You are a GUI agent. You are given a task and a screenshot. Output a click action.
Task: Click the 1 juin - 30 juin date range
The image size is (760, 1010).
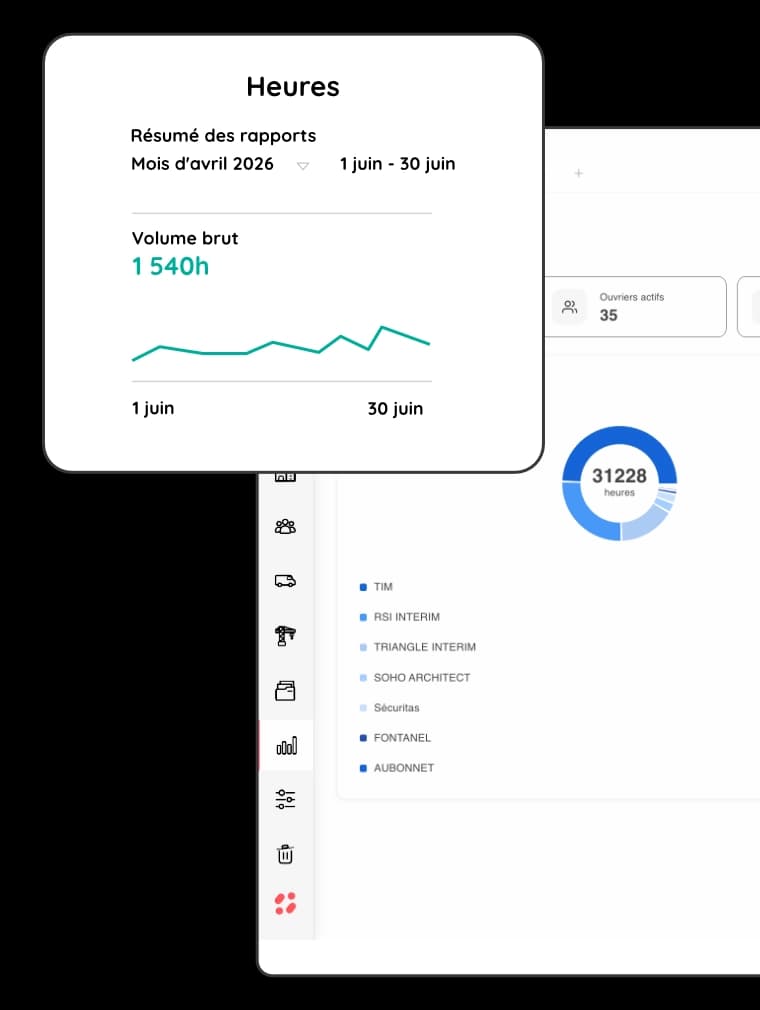(x=397, y=164)
